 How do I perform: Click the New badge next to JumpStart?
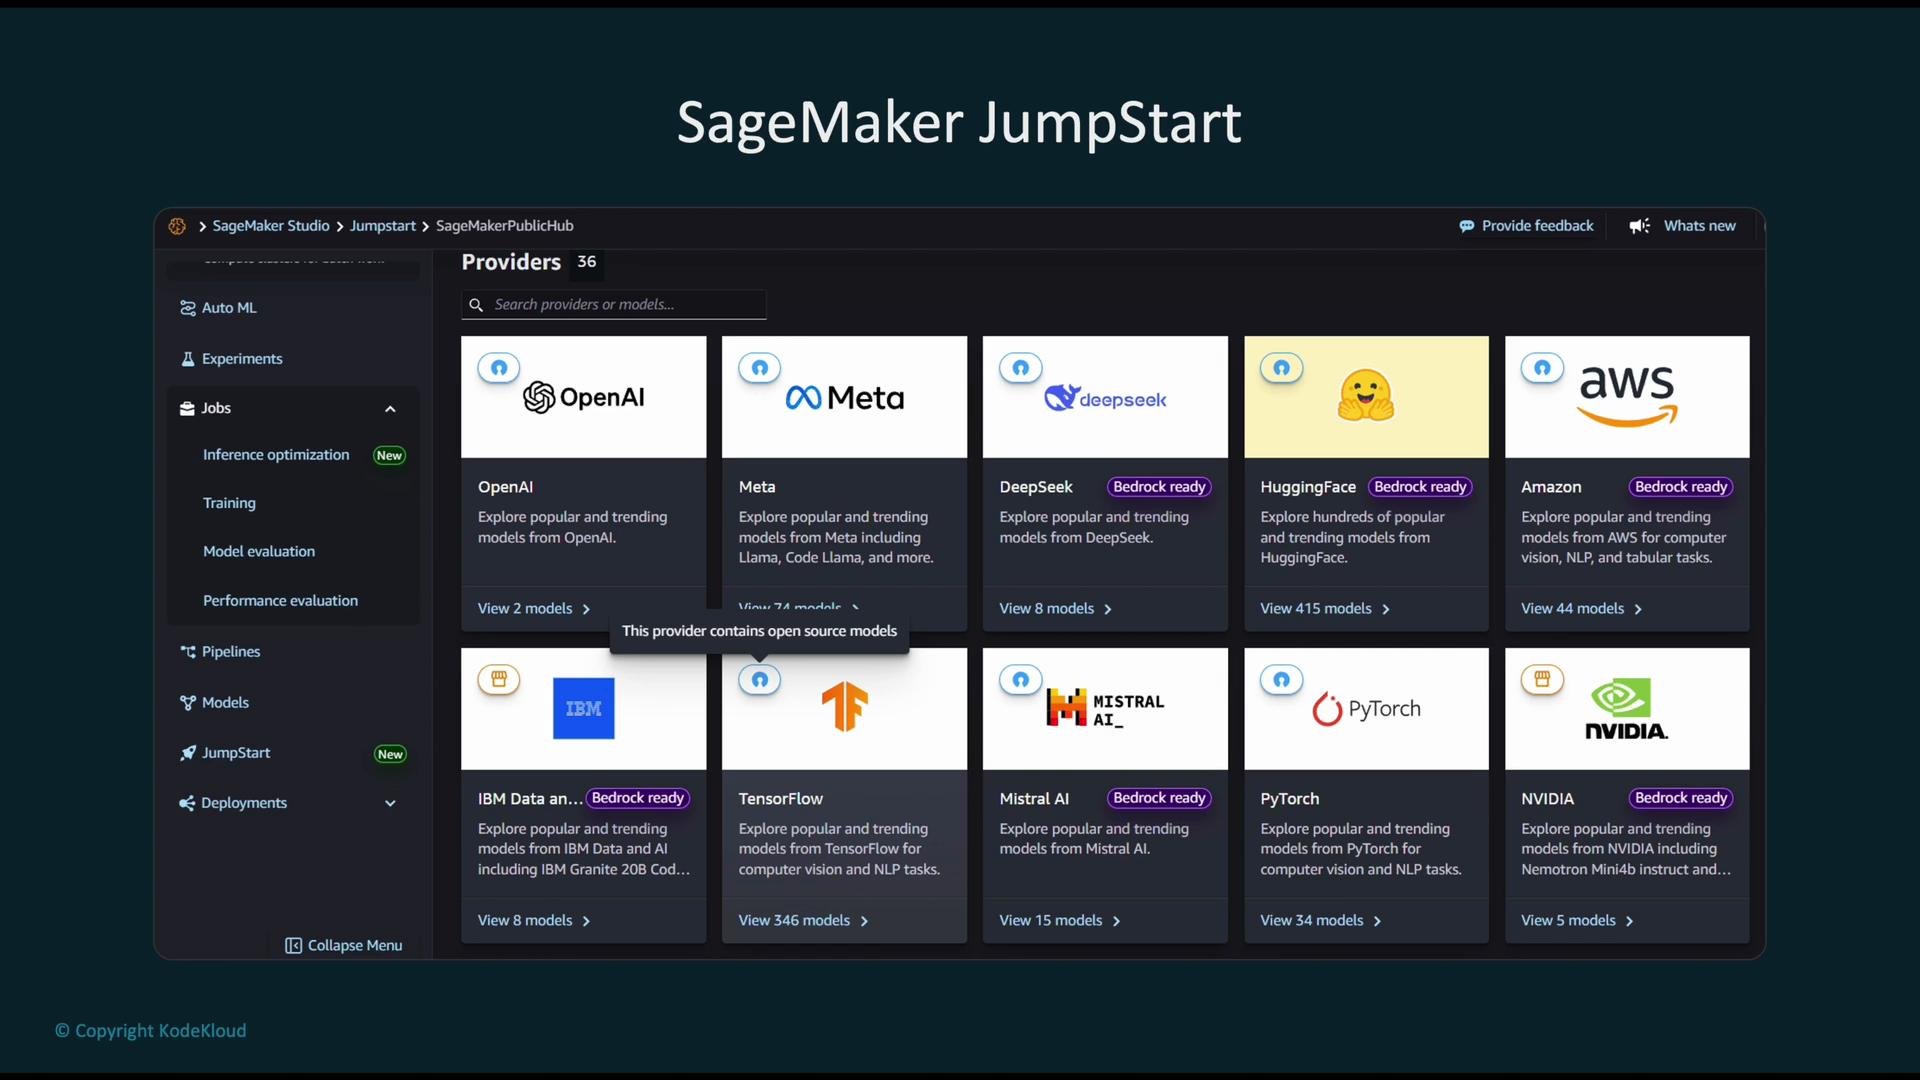390,755
